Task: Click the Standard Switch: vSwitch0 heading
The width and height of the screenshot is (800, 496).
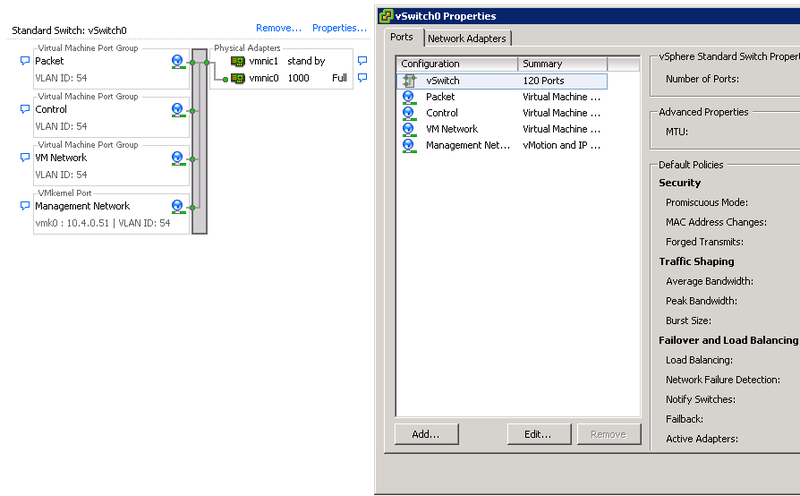Action: pos(69,31)
